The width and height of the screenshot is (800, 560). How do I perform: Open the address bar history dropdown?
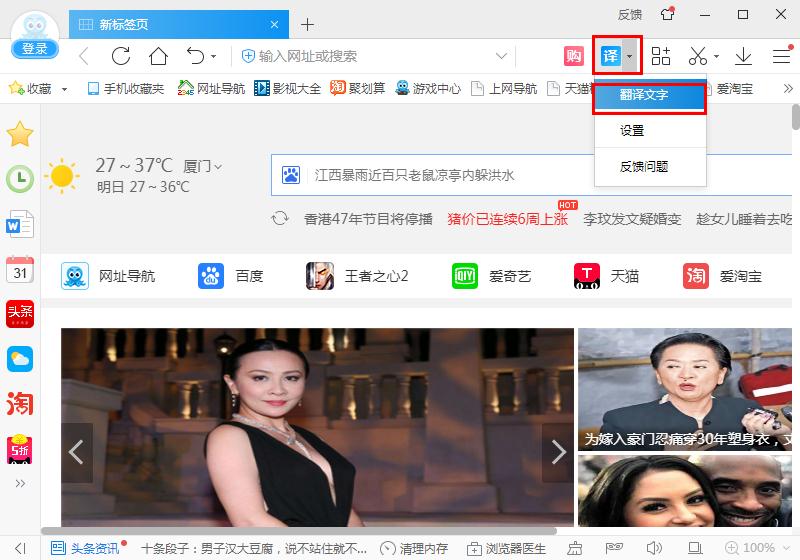pos(502,56)
